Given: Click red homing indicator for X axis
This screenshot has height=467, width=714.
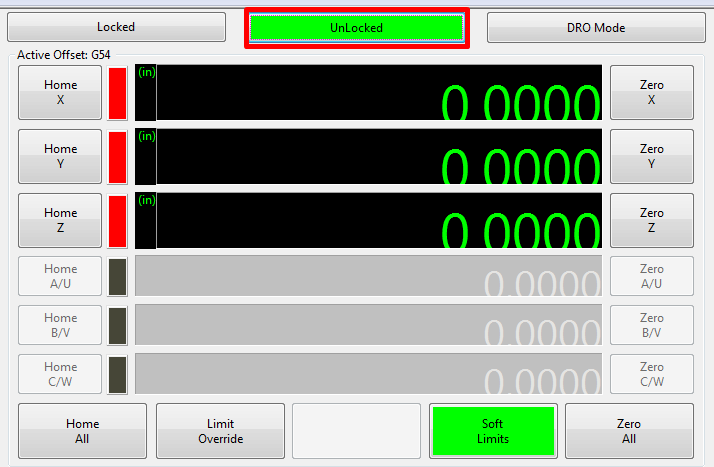Looking at the screenshot, I should tap(118, 93).
